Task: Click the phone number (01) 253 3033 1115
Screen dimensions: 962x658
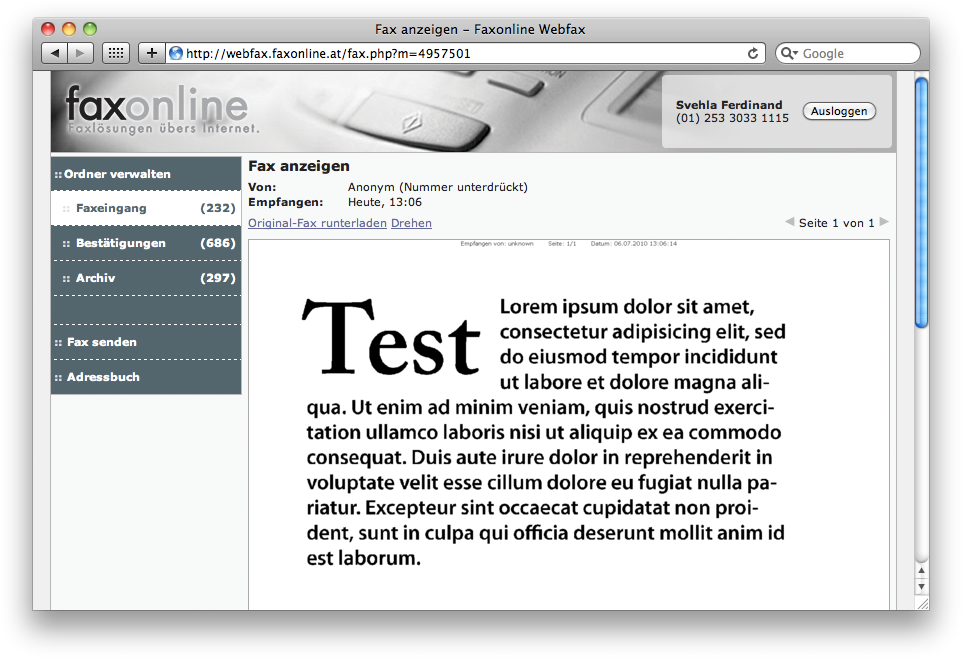Action: (732, 118)
